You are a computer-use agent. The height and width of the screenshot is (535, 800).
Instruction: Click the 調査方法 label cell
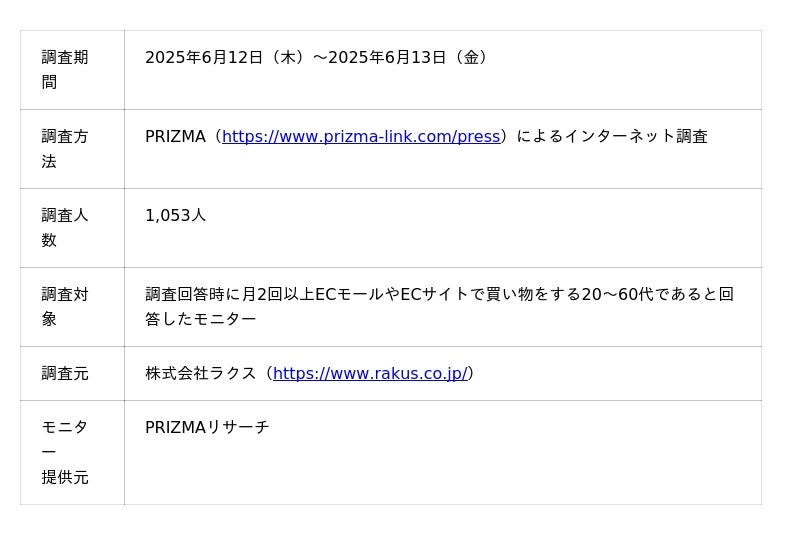coord(65,149)
